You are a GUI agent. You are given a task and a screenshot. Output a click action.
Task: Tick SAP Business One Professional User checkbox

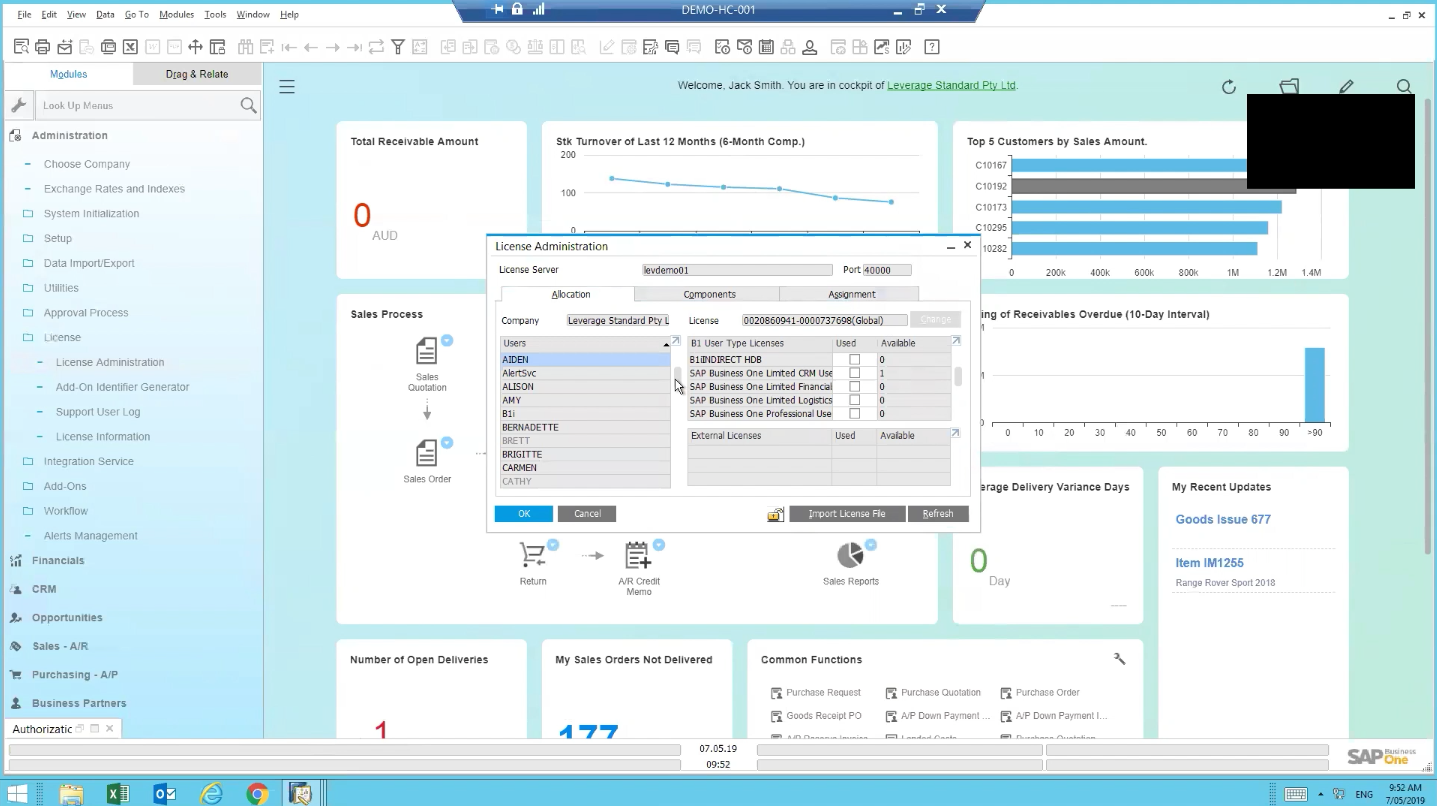(854, 413)
